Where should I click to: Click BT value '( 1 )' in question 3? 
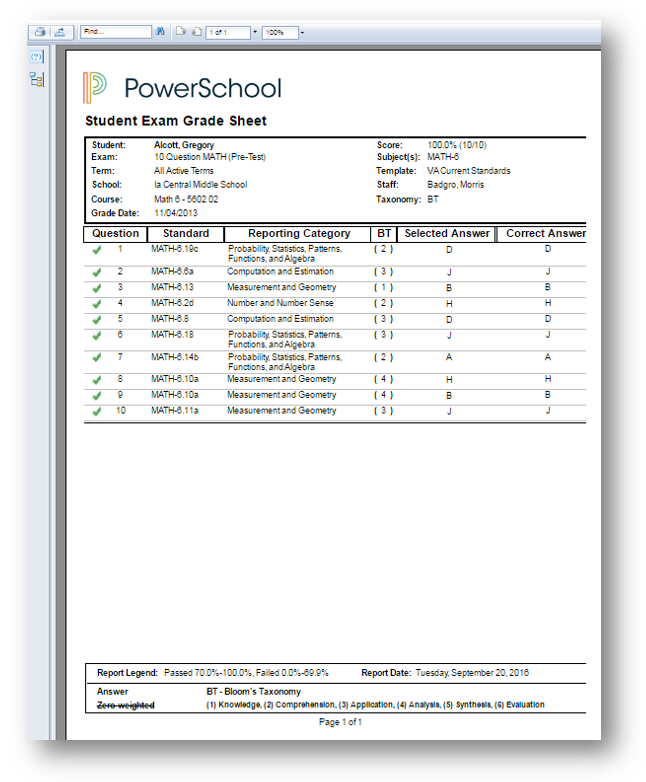(384, 288)
